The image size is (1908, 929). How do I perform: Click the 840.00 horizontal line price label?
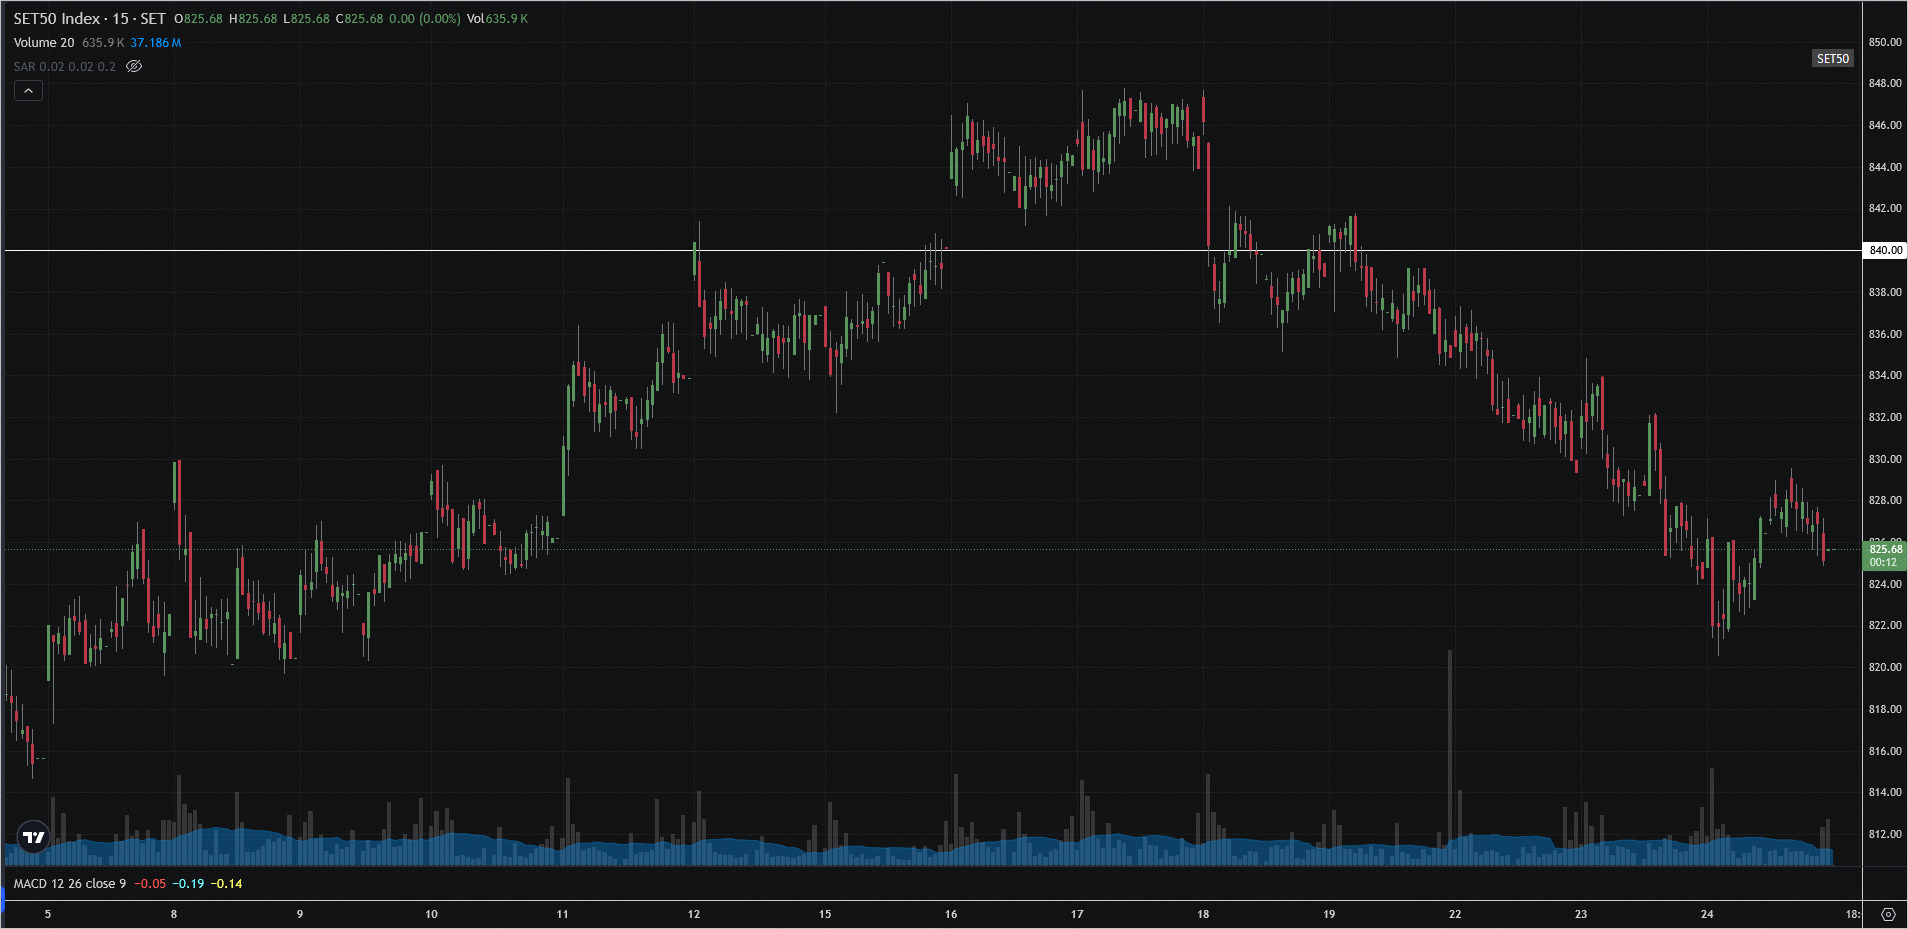tap(1885, 250)
